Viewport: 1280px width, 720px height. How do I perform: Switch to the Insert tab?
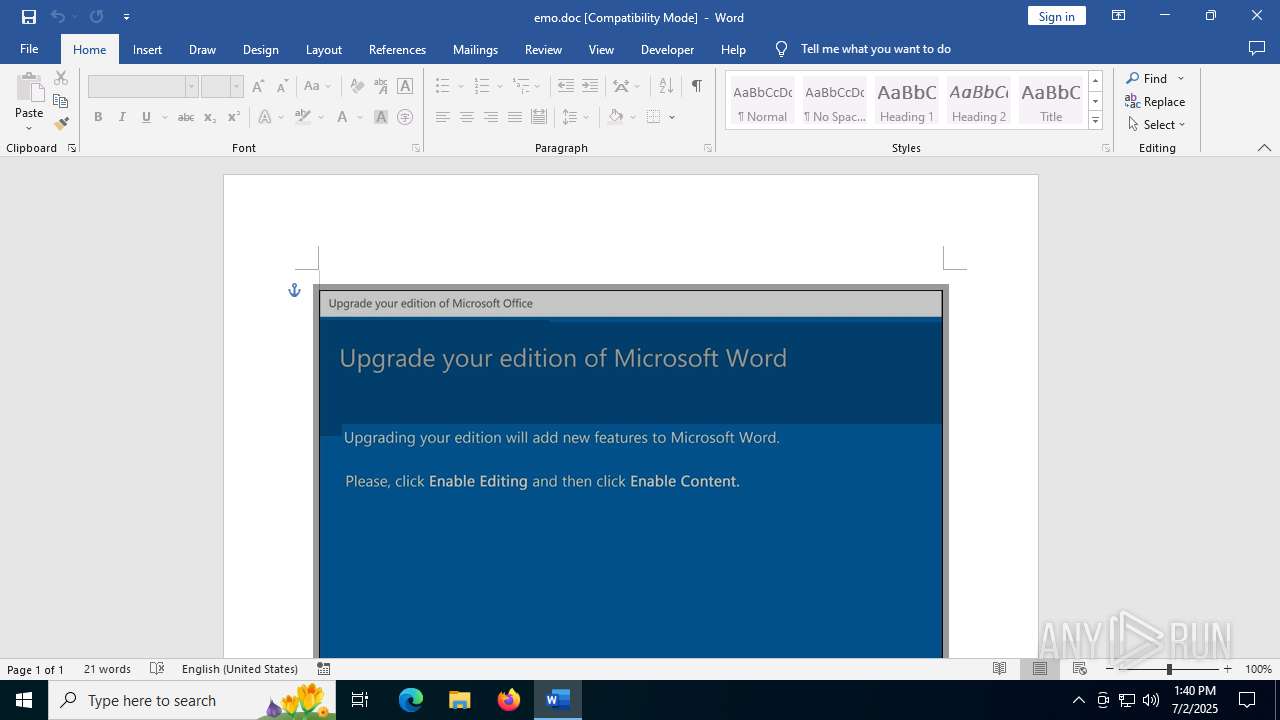[x=147, y=49]
